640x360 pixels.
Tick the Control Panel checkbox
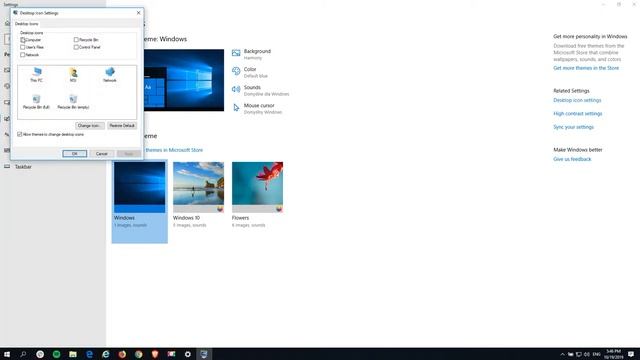click(76, 47)
